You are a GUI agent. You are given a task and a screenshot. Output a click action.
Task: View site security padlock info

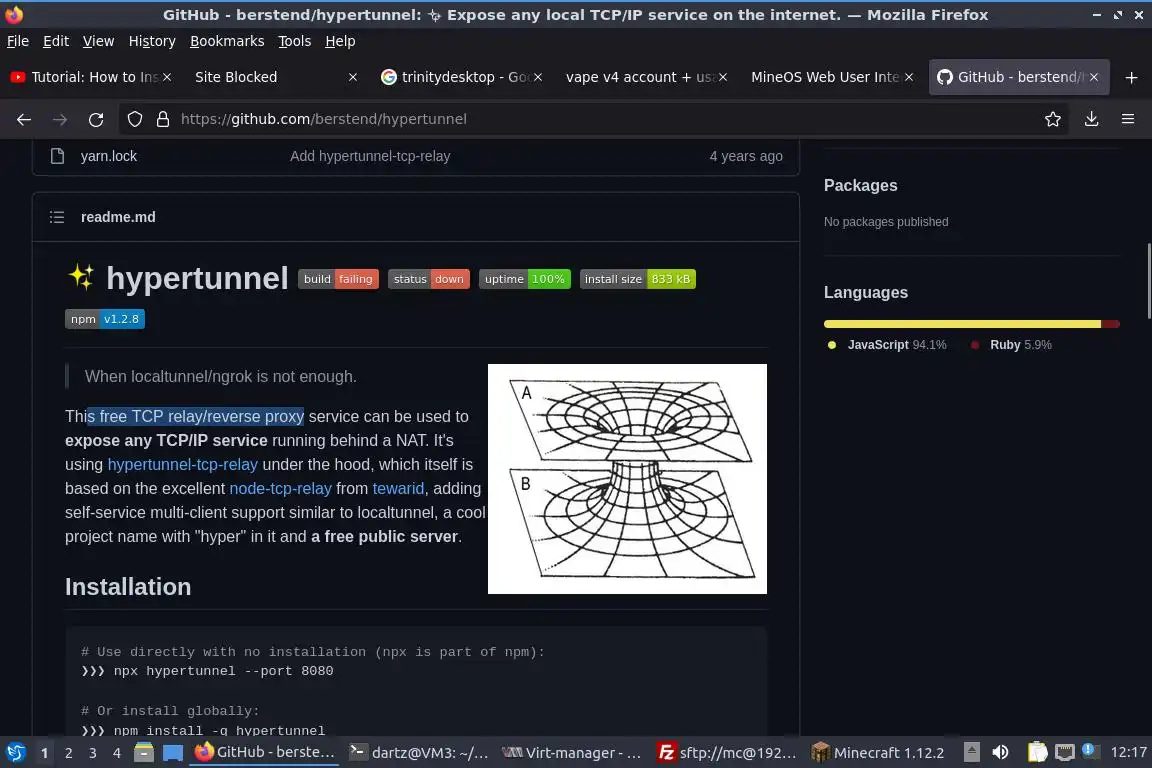[163, 119]
